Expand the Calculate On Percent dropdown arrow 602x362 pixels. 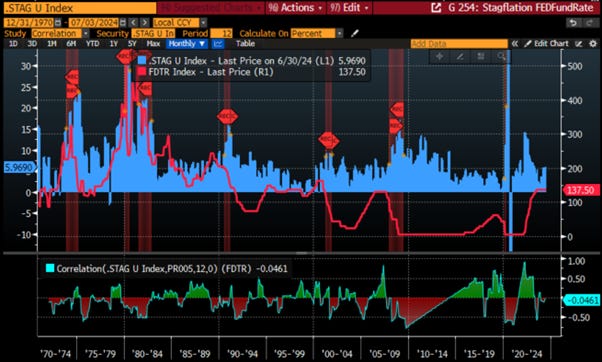click(339, 33)
